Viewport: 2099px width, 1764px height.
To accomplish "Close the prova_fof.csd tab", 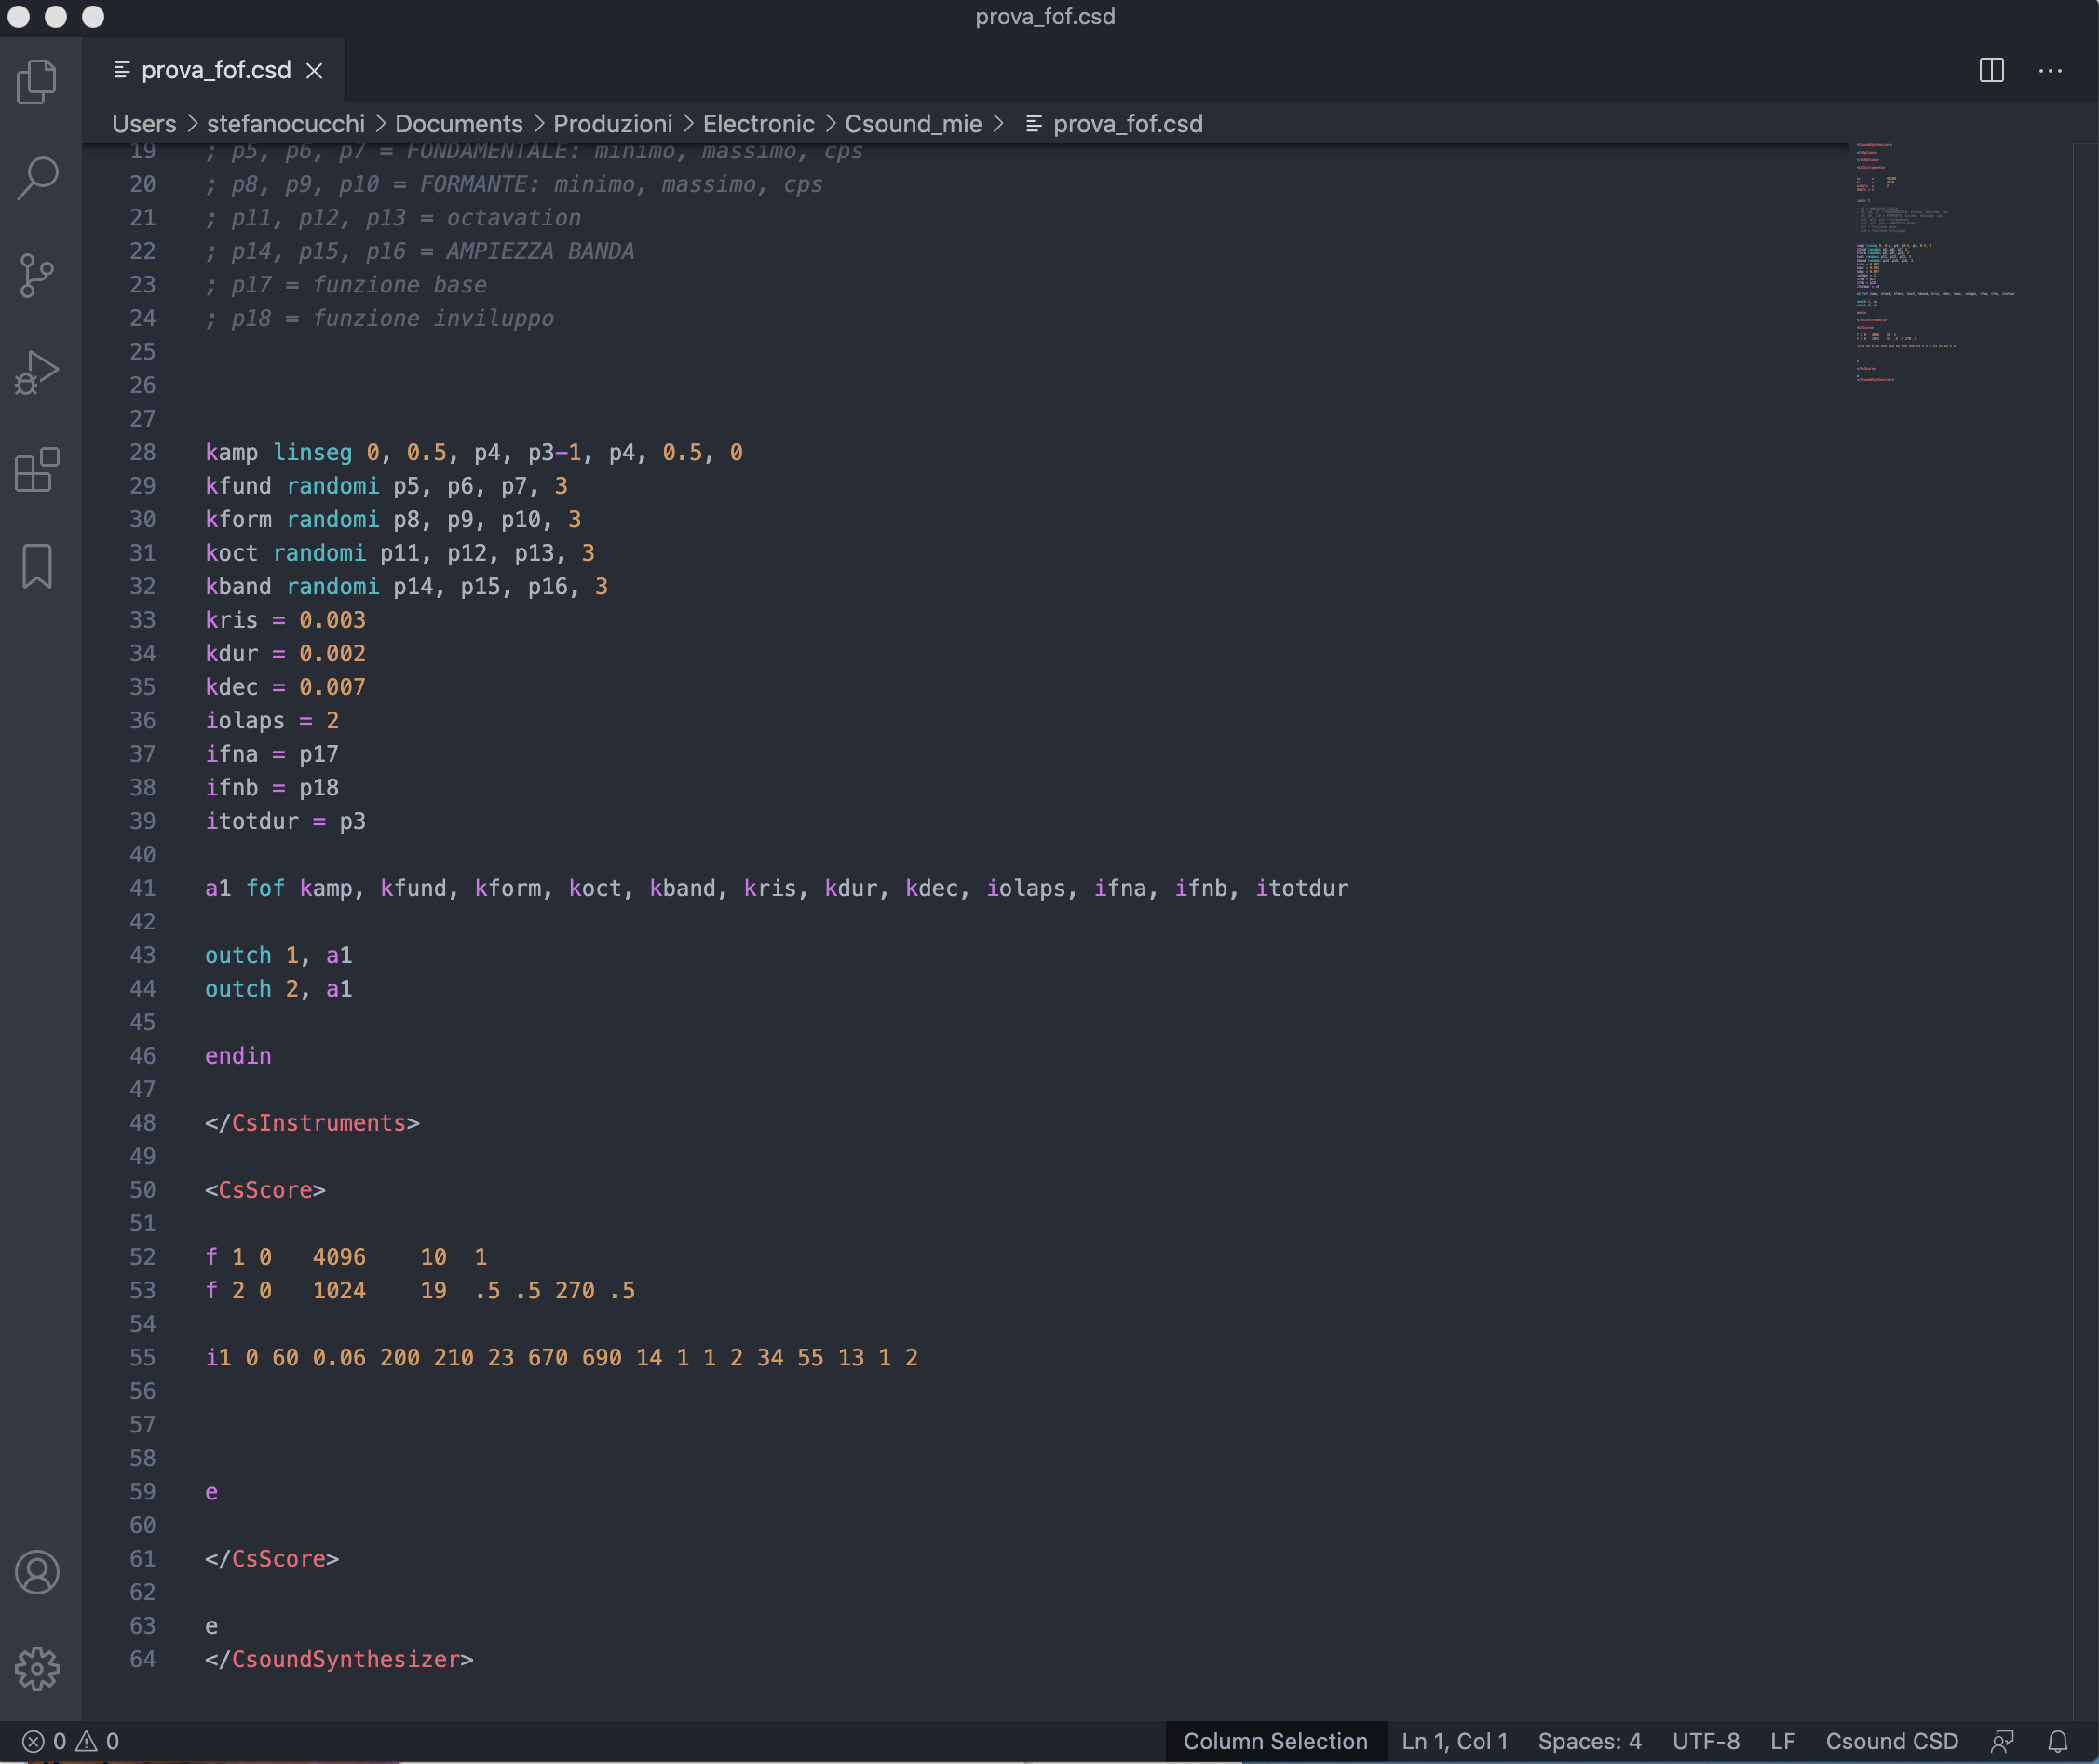I will tap(314, 70).
